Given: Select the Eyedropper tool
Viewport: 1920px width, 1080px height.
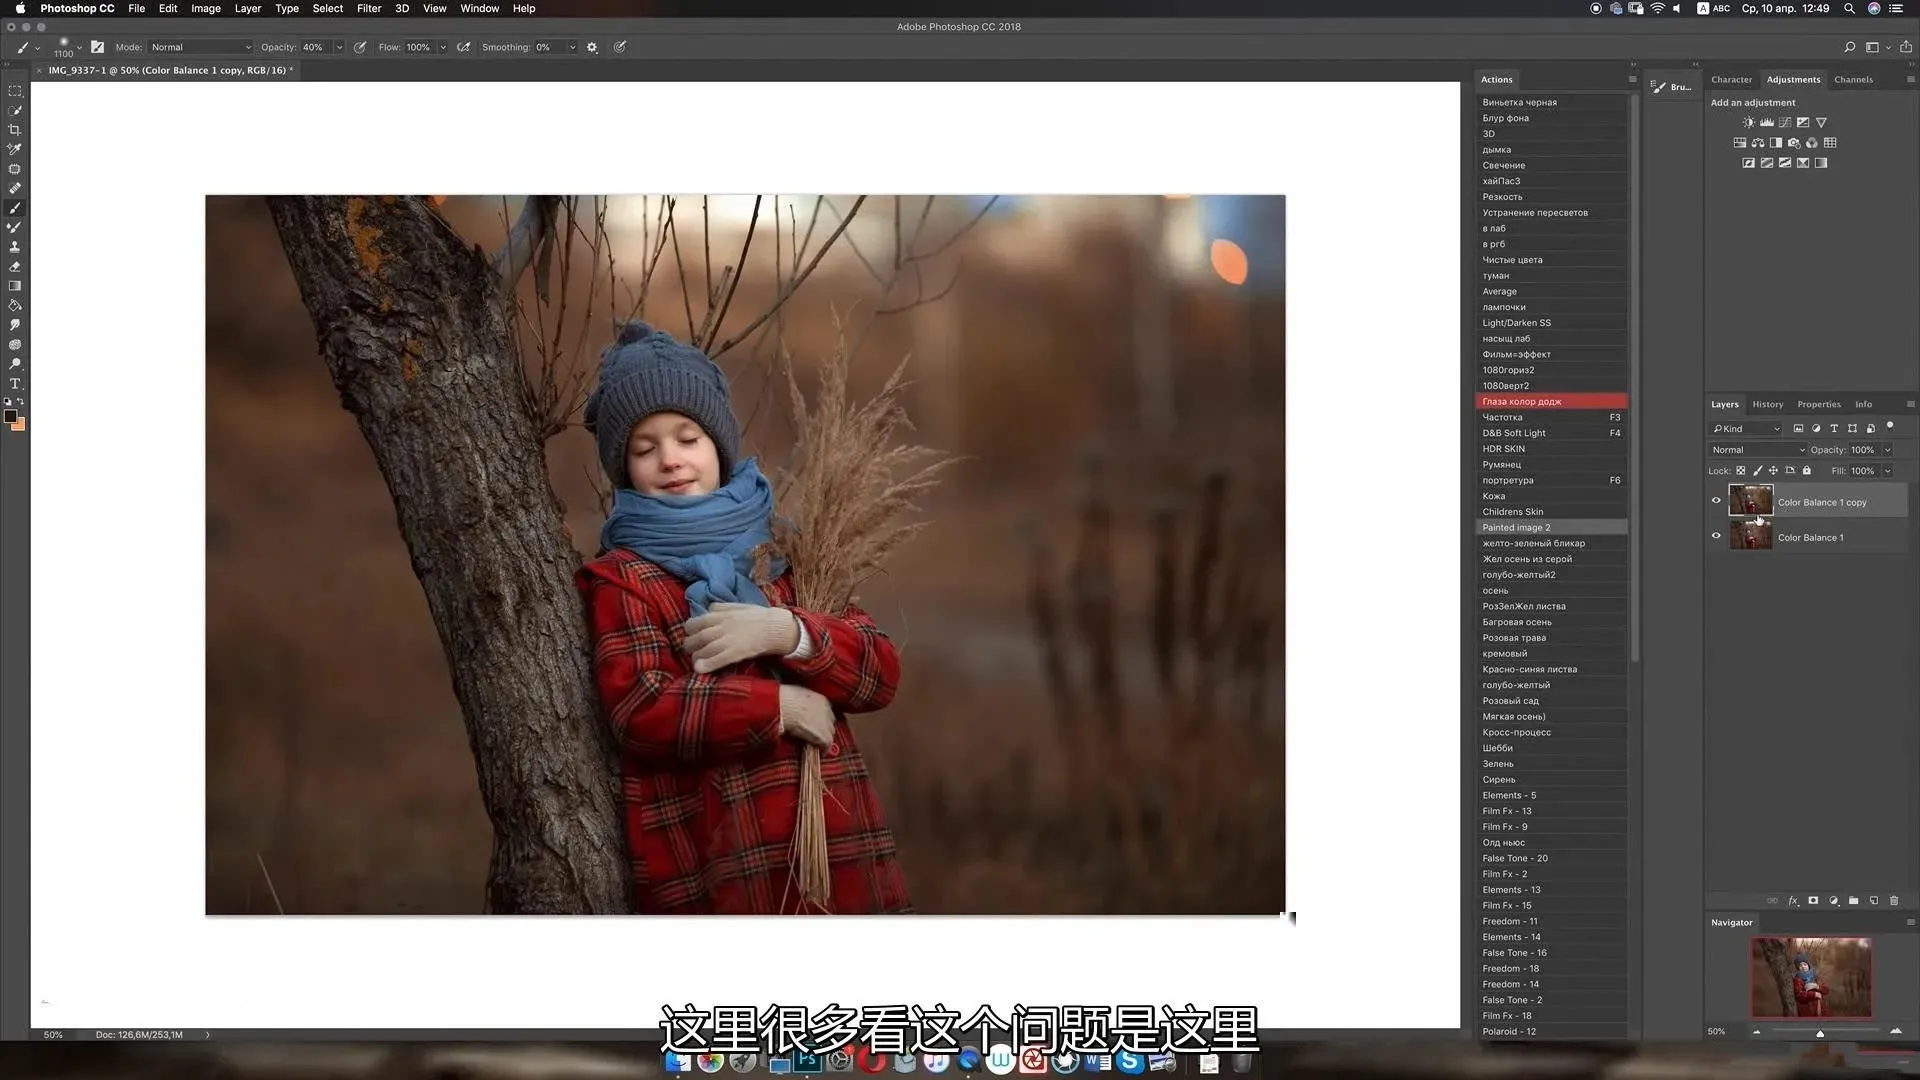Looking at the screenshot, I should click(x=14, y=149).
